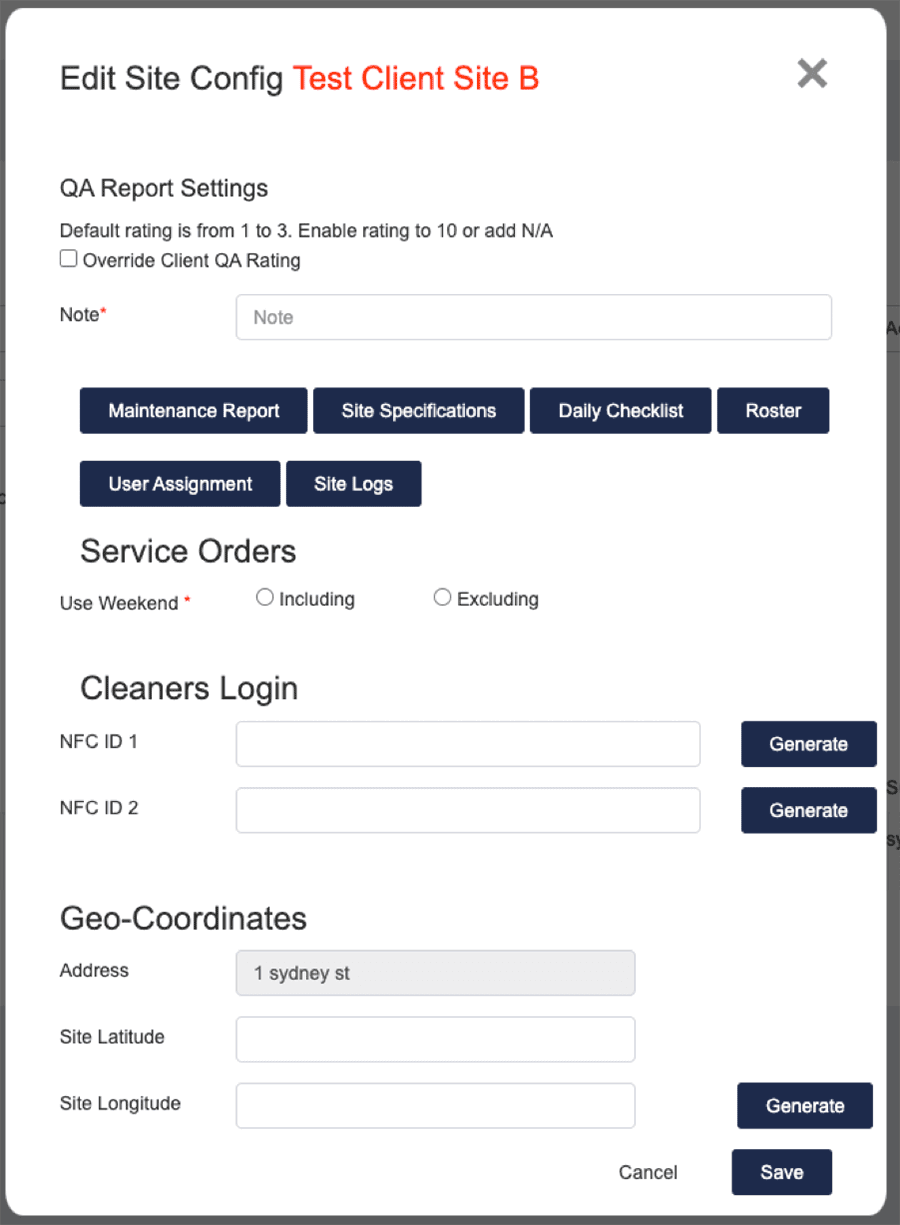Open the Daily Checklist

621,411
